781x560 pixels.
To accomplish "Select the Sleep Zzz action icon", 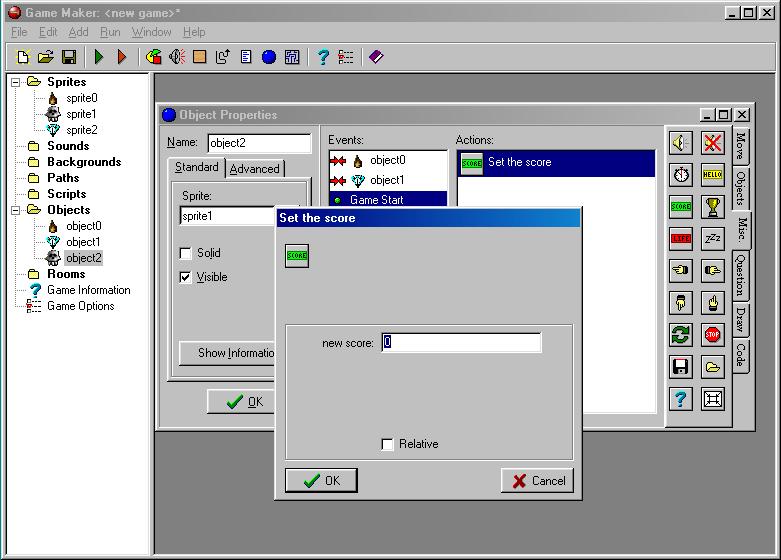I will (712, 239).
